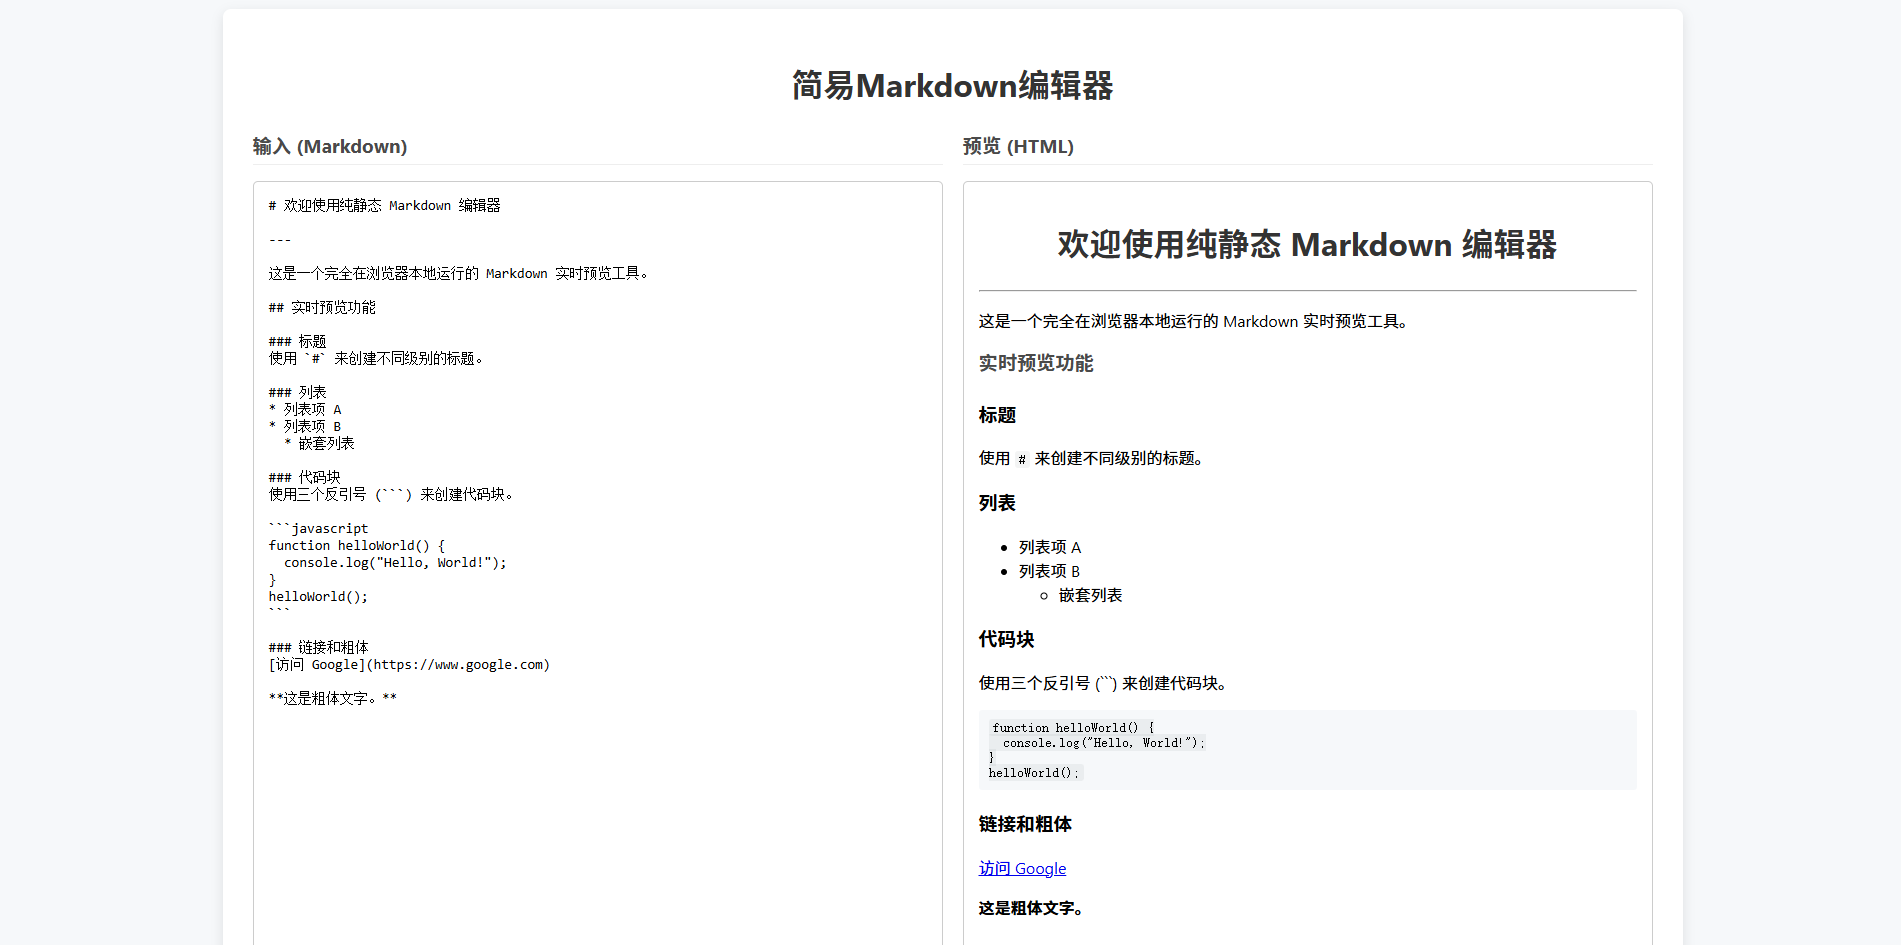Click the 实时预览功能 heading in preview
The height and width of the screenshot is (945, 1901).
coord(1035,363)
